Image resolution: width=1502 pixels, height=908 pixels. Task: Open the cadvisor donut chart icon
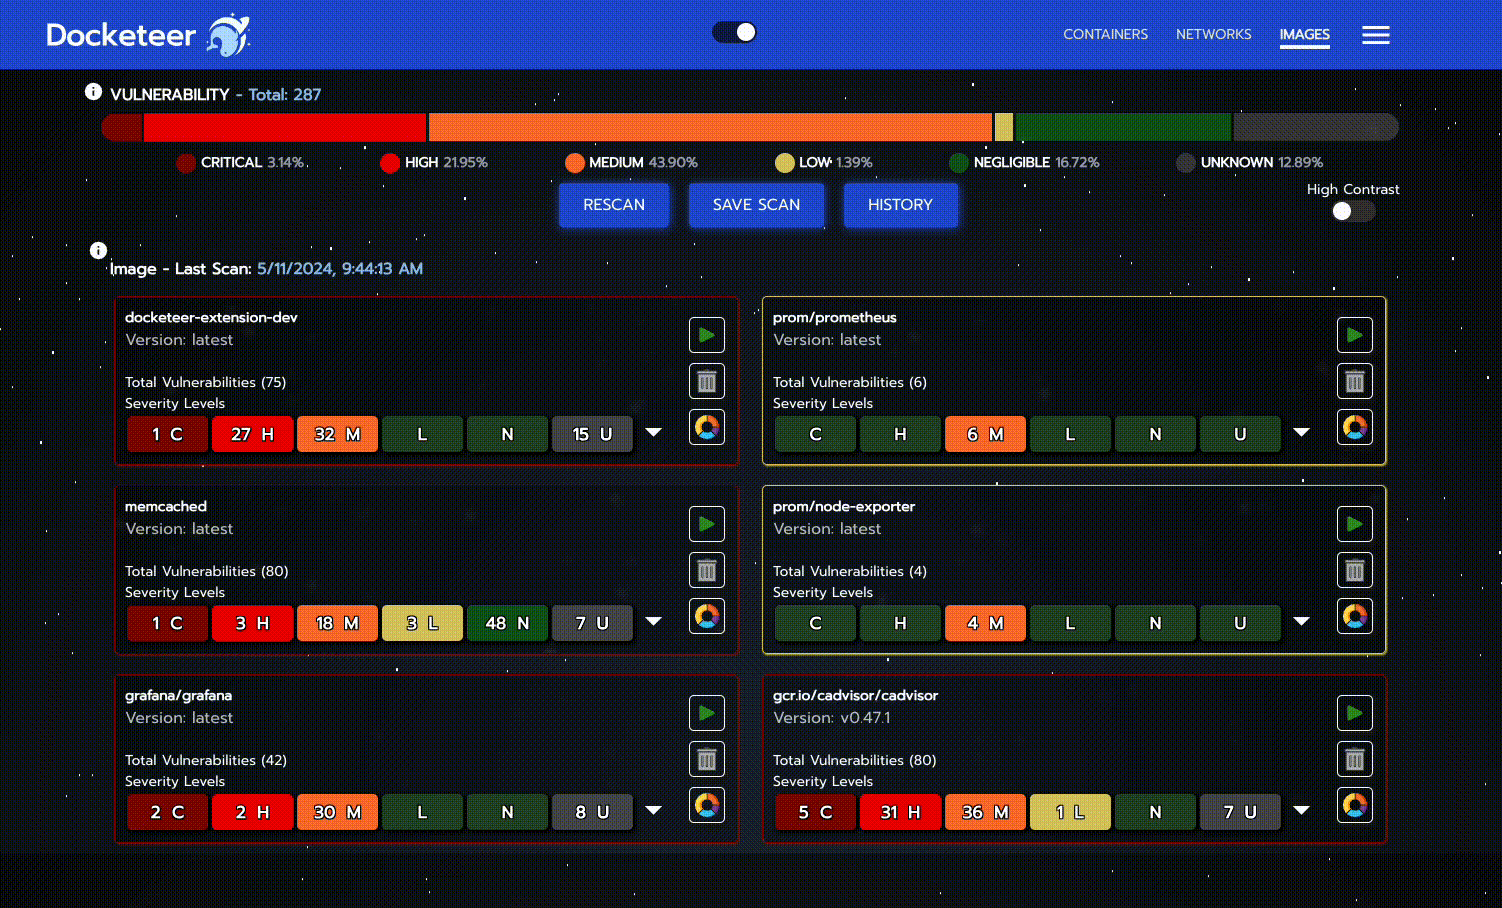(1355, 805)
